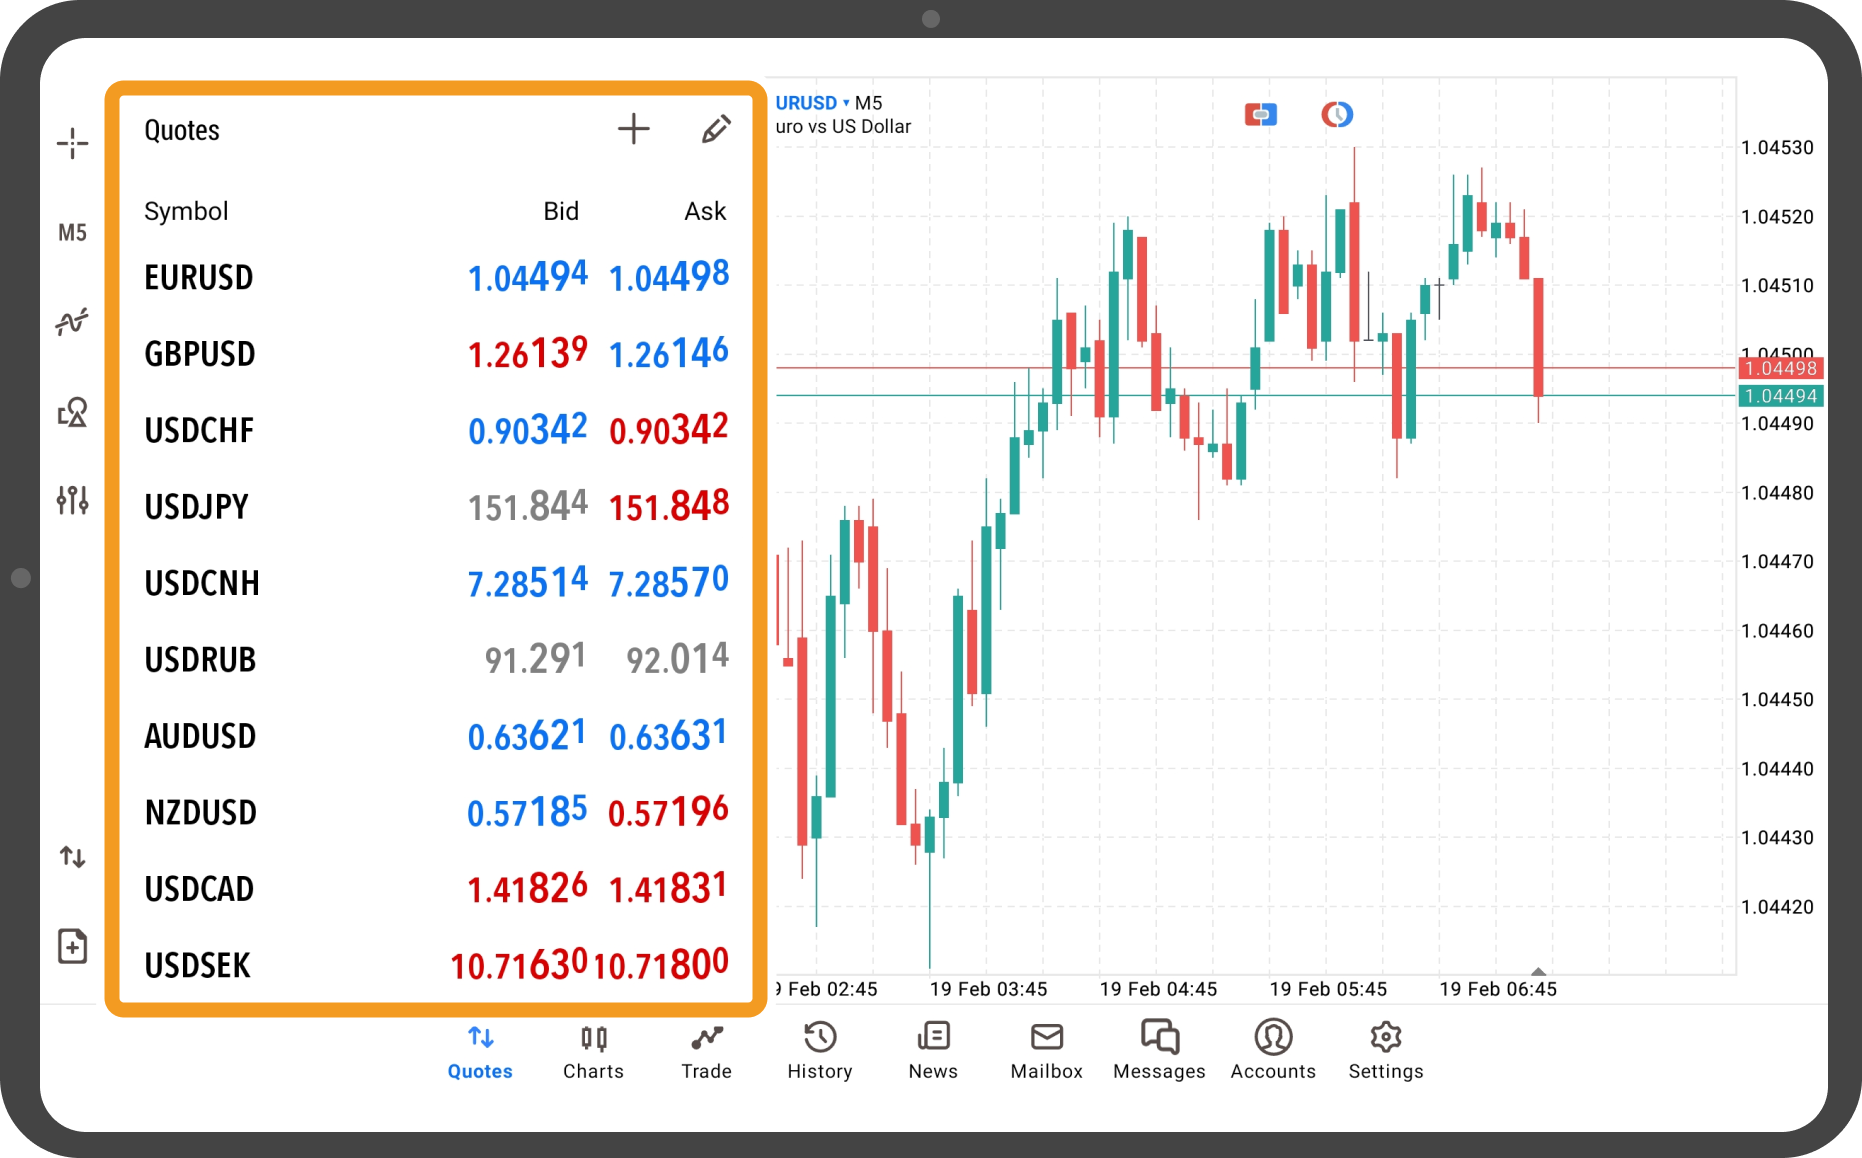Click the sidebar up-down arrows trade icon

coord(72,857)
